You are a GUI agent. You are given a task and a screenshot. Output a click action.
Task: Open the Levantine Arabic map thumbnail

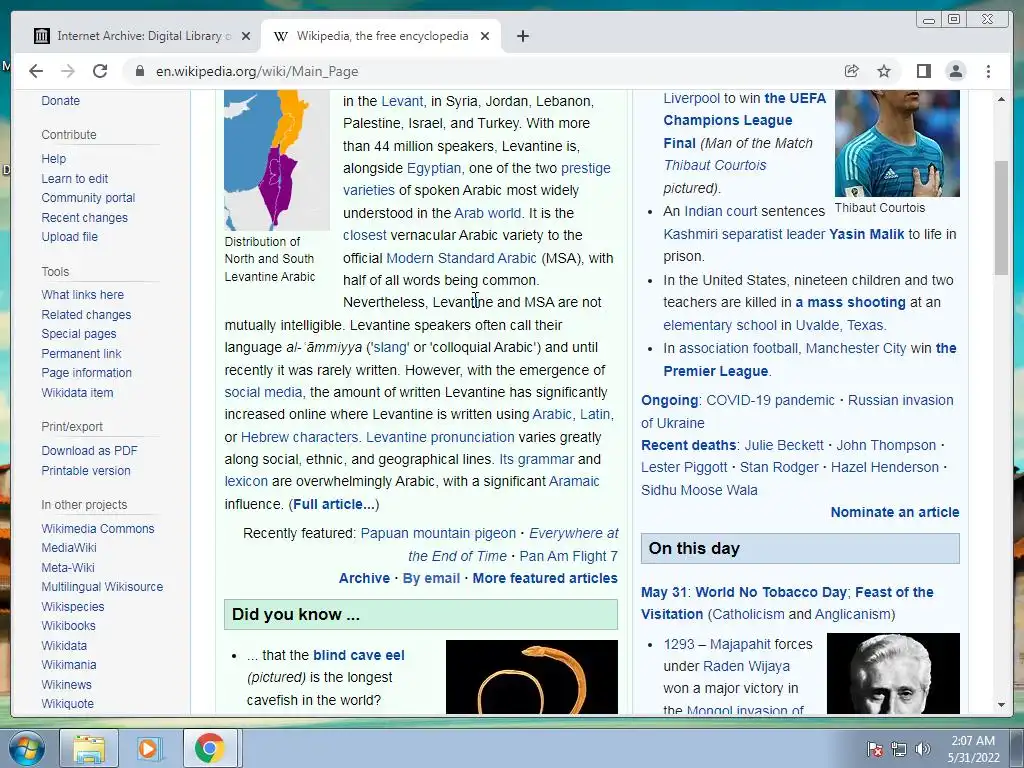point(277,160)
